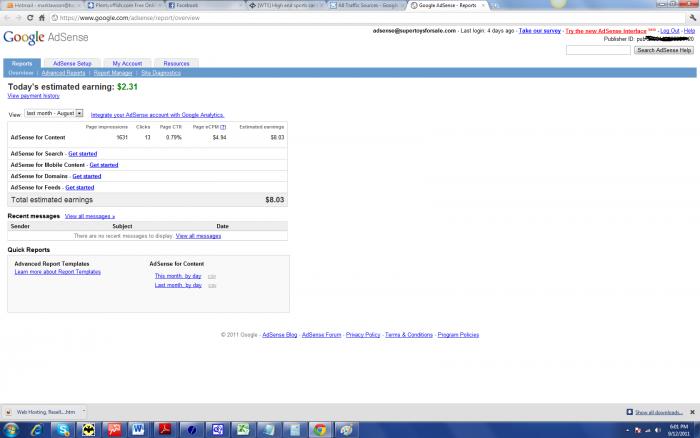Click the Google AdSense logo
The image size is (700, 438).
tap(46, 38)
